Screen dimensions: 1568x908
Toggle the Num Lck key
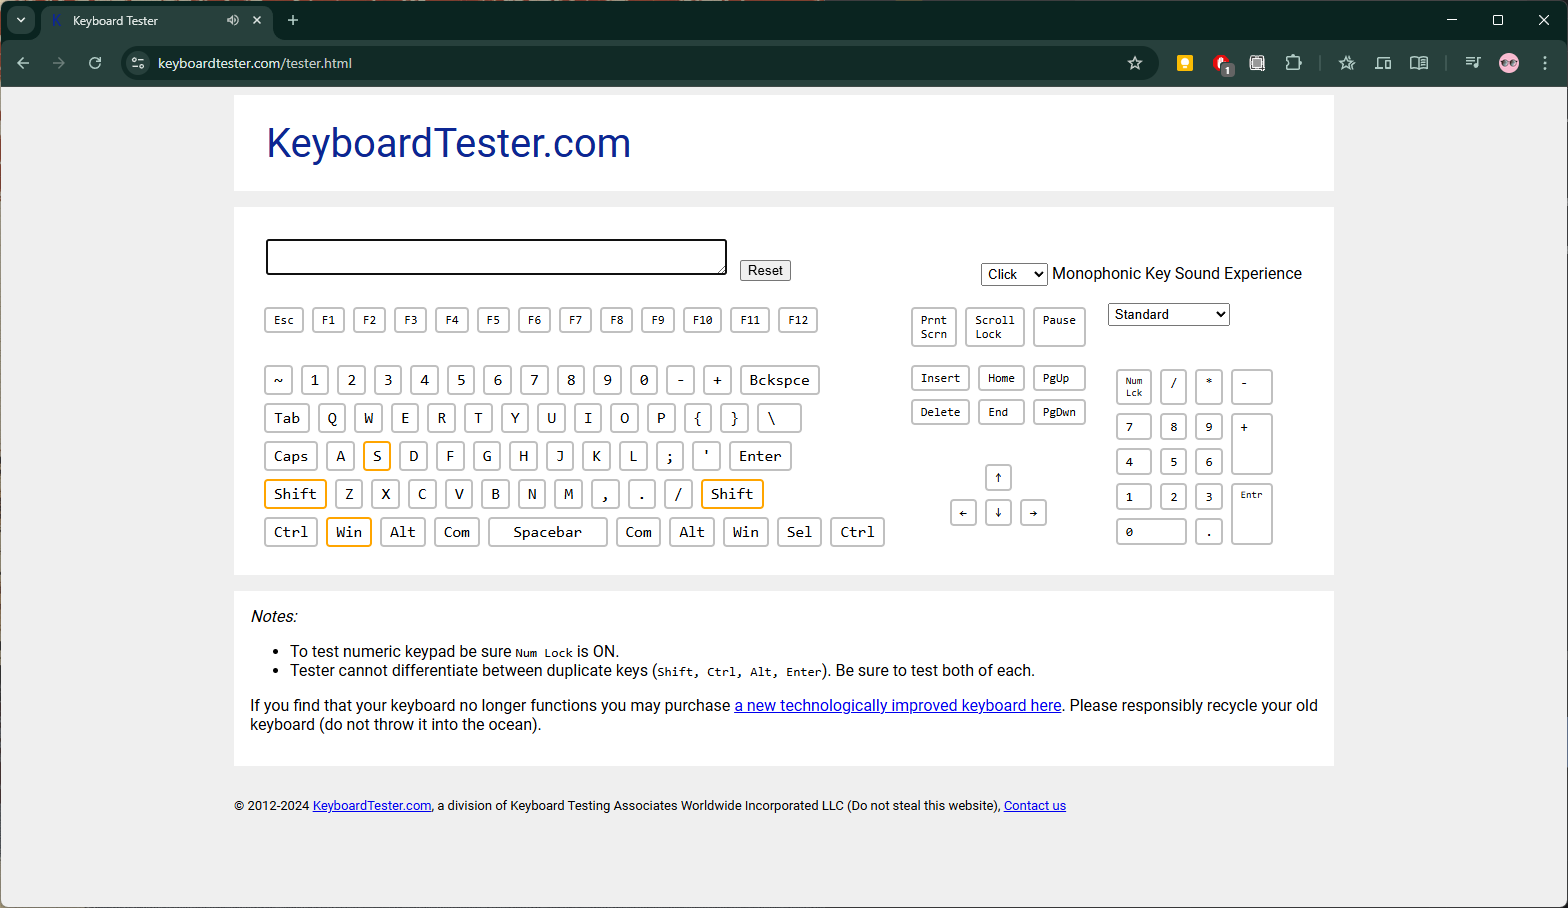tap(1134, 387)
